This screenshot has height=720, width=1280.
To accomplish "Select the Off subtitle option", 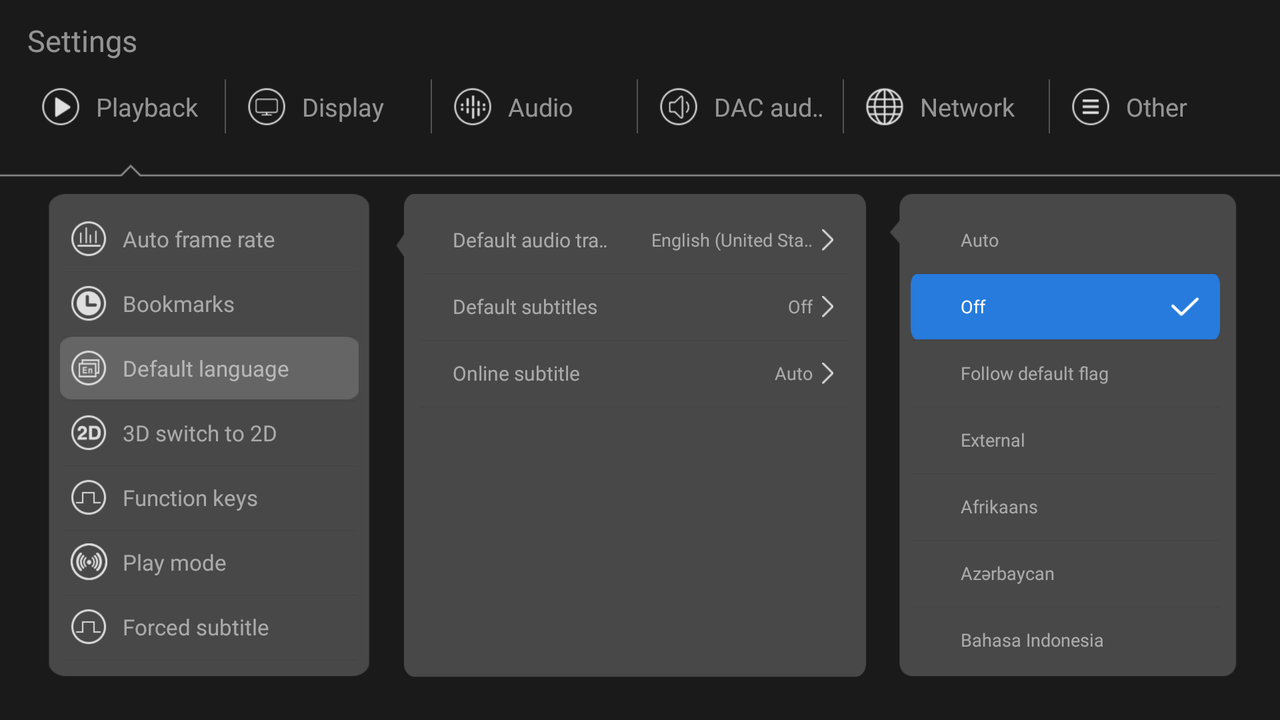I will (x=1065, y=307).
